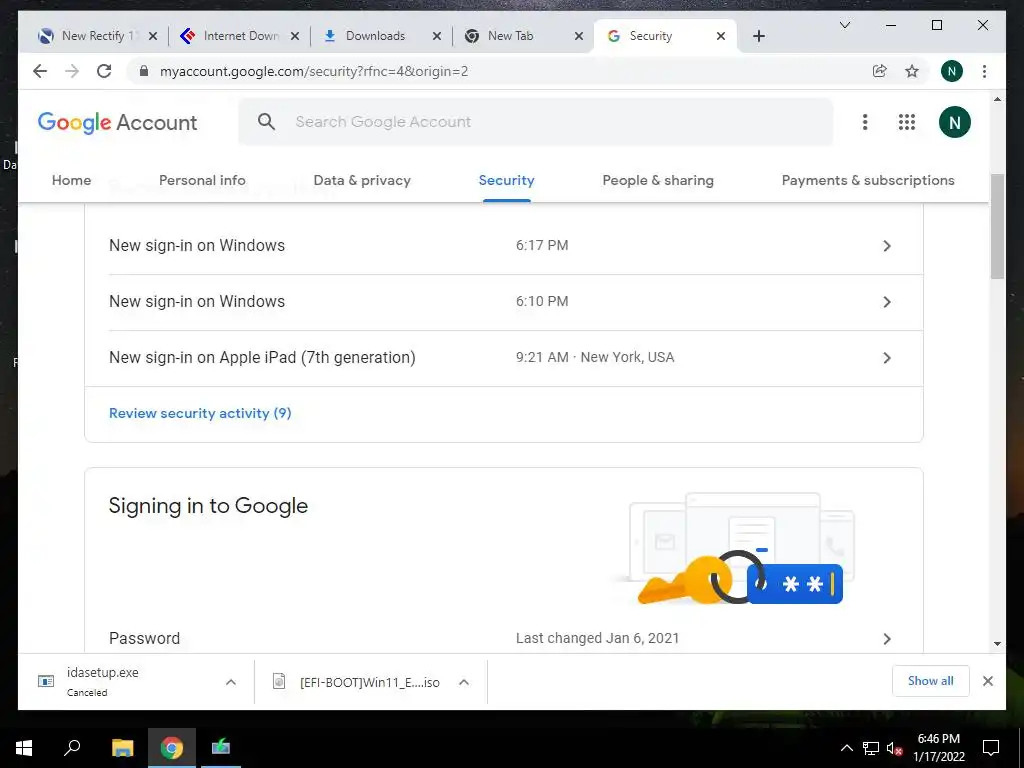This screenshot has width=1024, height=768.
Task: Click the address bar URL
Action: coord(313,71)
